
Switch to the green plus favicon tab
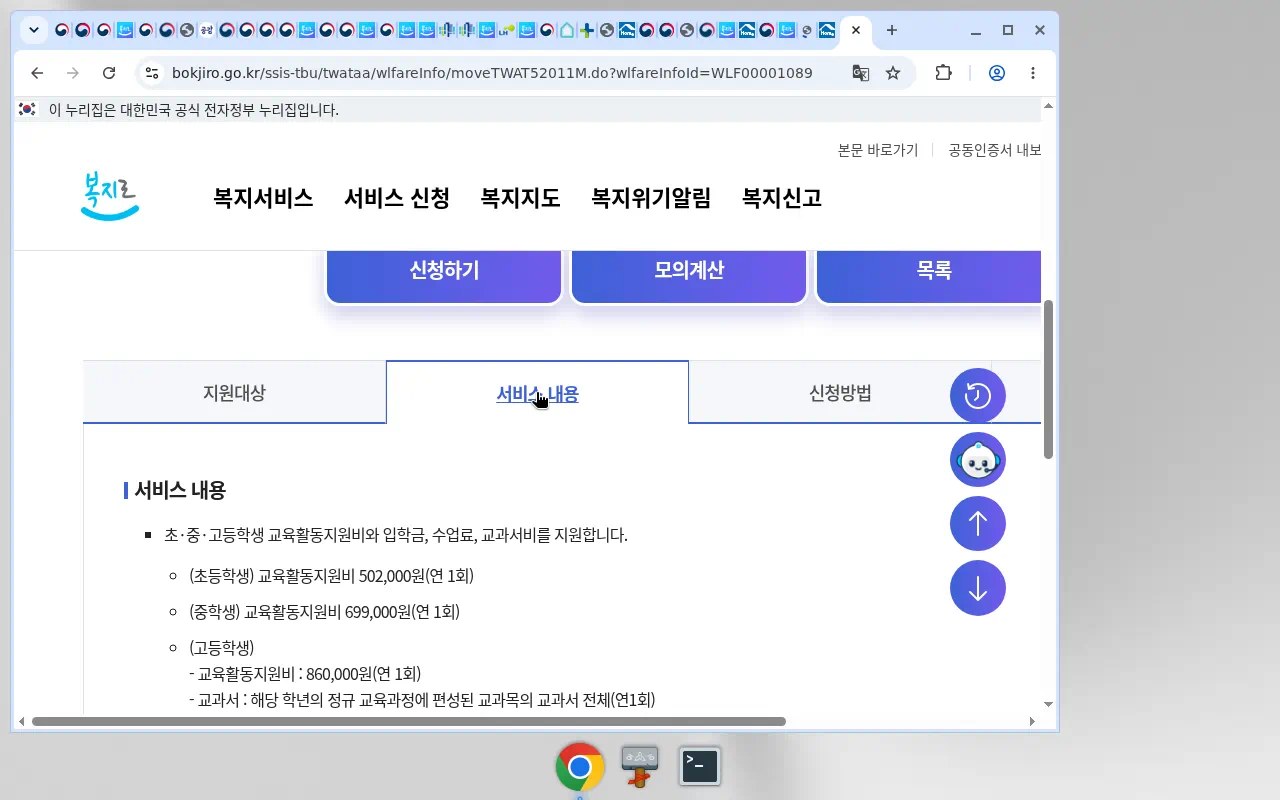click(587, 30)
